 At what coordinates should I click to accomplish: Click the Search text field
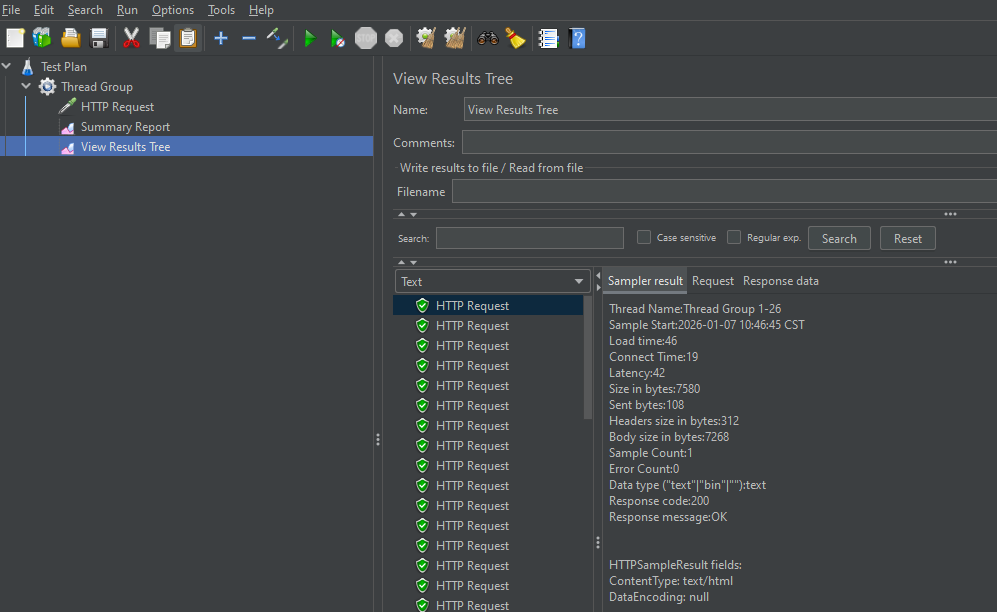coord(530,238)
